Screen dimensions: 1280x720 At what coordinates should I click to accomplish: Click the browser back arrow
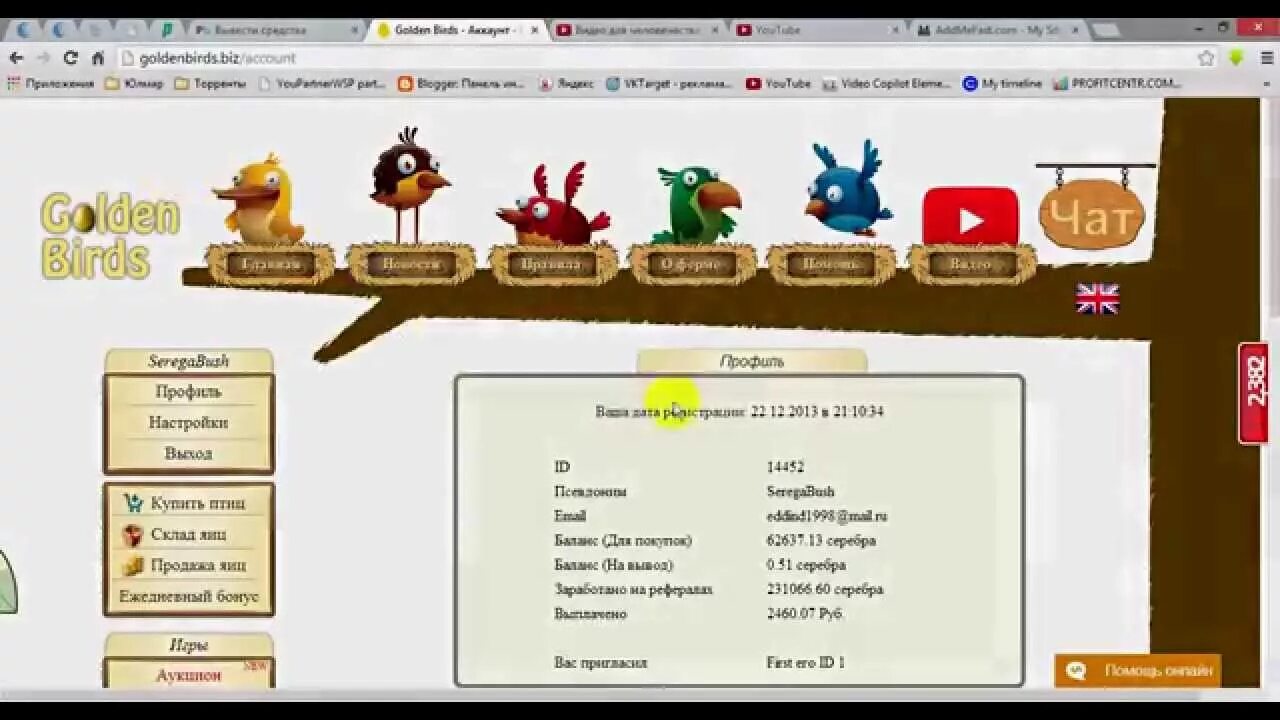click(x=16, y=58)
